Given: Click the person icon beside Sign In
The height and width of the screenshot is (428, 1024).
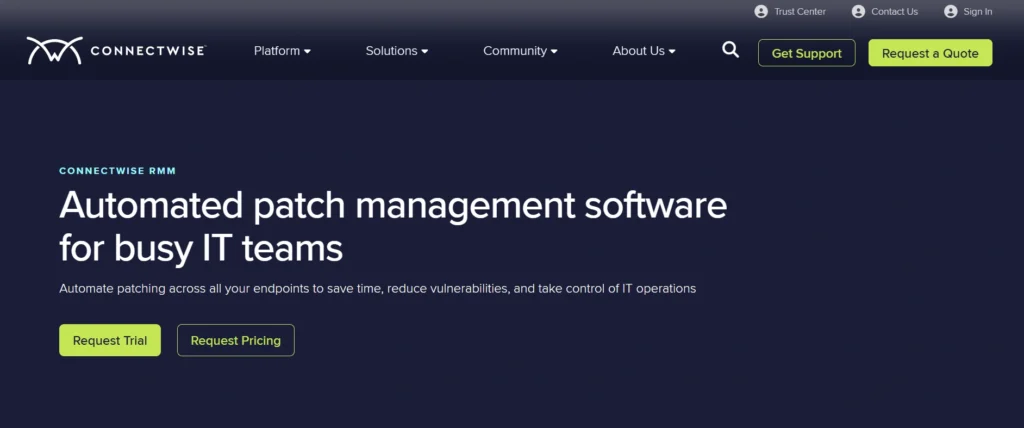Looking at the screenshot, I should point(951,12).
